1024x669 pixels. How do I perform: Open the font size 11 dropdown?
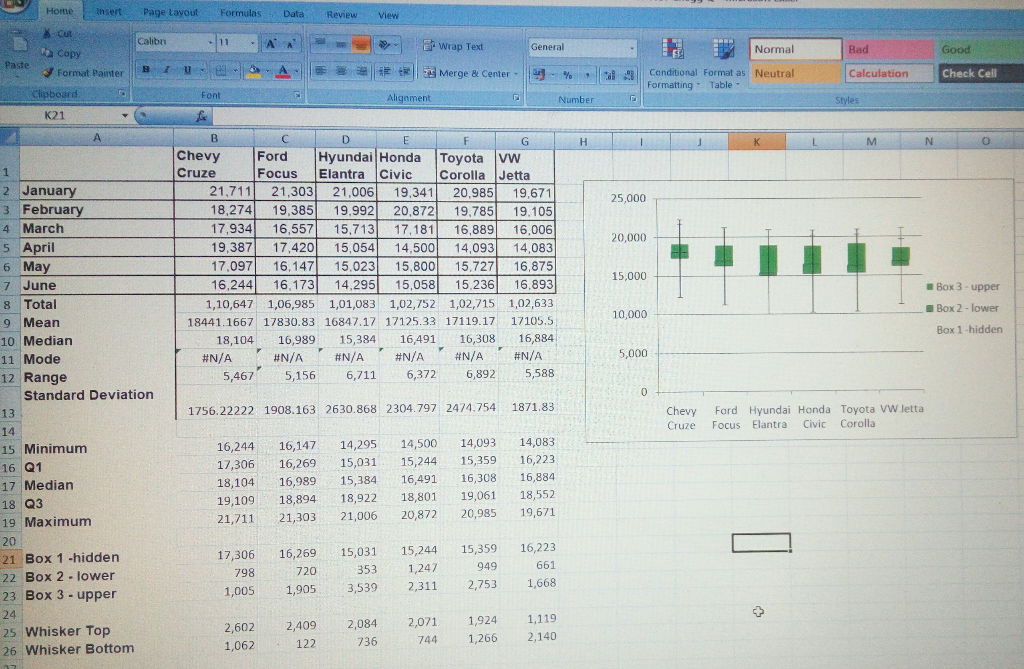[253, 43]
